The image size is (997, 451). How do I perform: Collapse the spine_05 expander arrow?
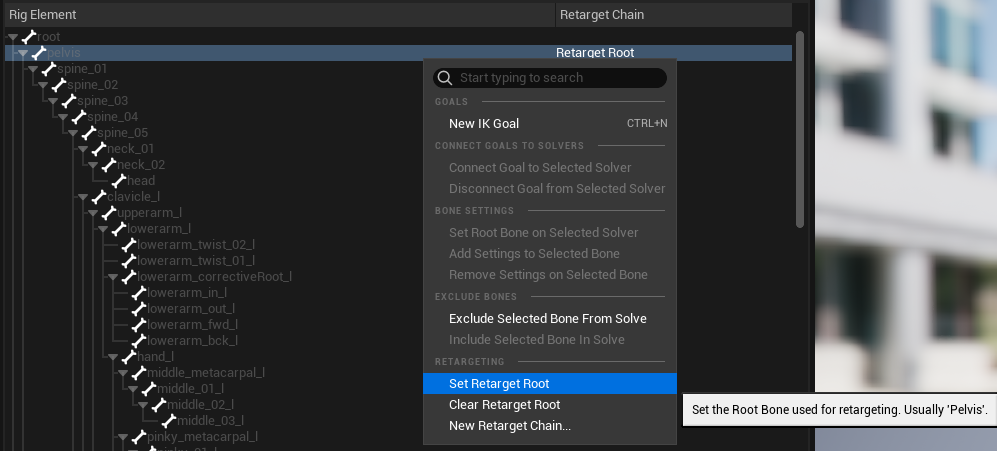(x=72, y=133)
